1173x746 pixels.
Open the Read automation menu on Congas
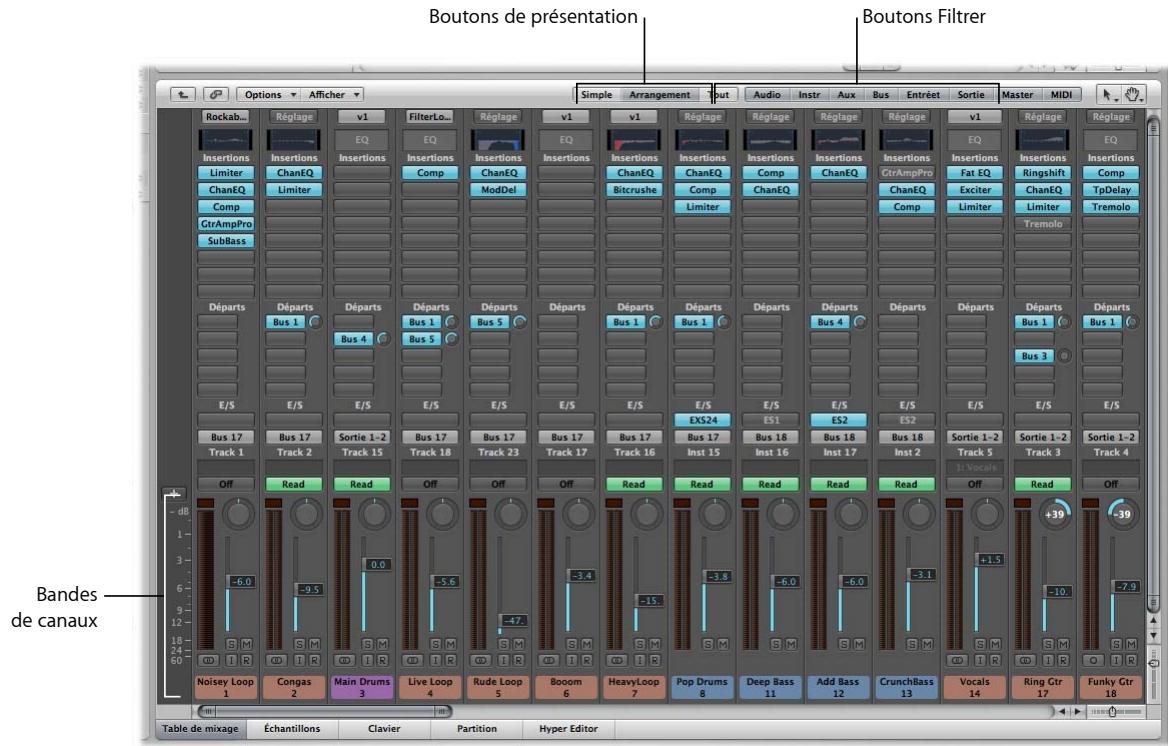click(293, 484)
